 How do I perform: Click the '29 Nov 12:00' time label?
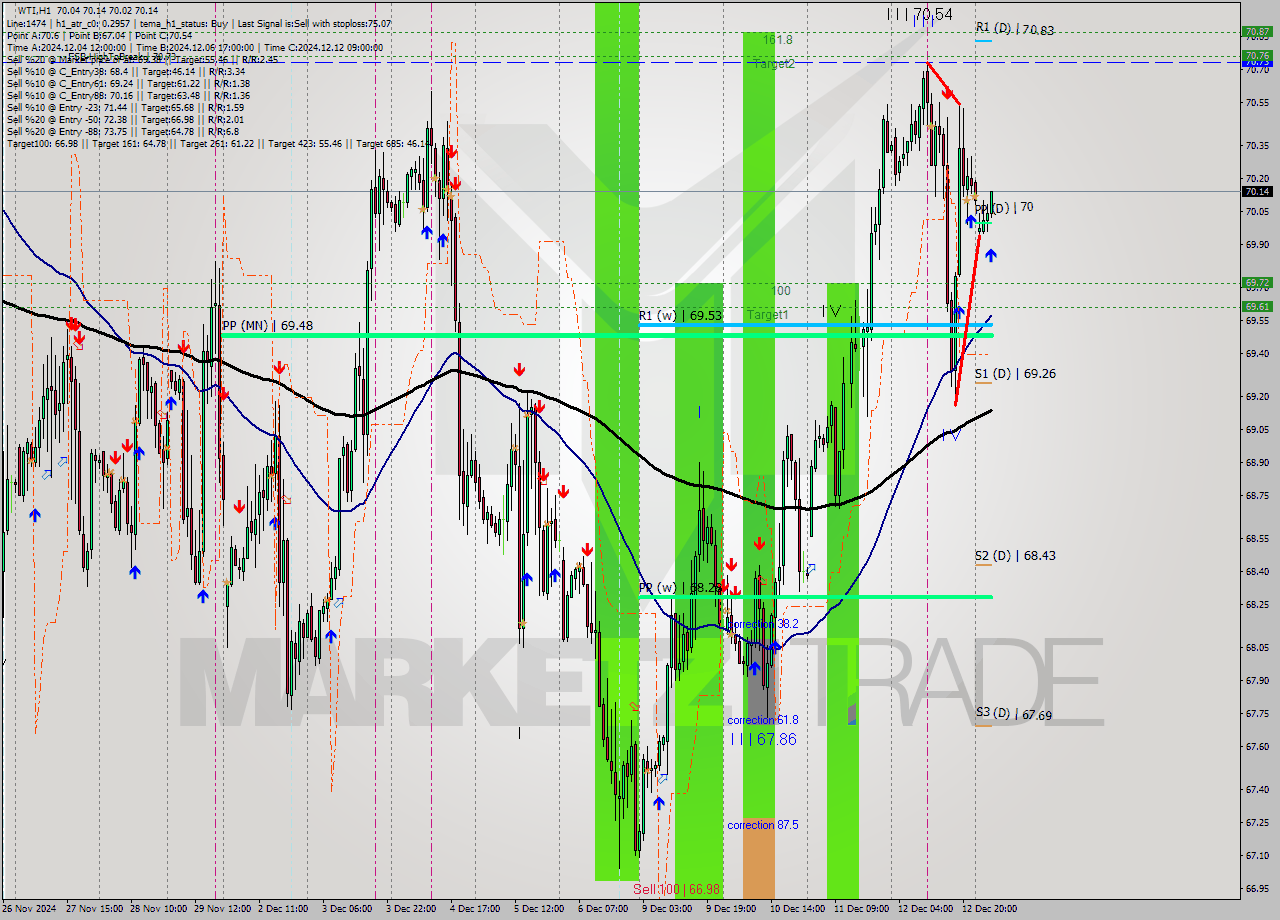click(x=223, y=909)
